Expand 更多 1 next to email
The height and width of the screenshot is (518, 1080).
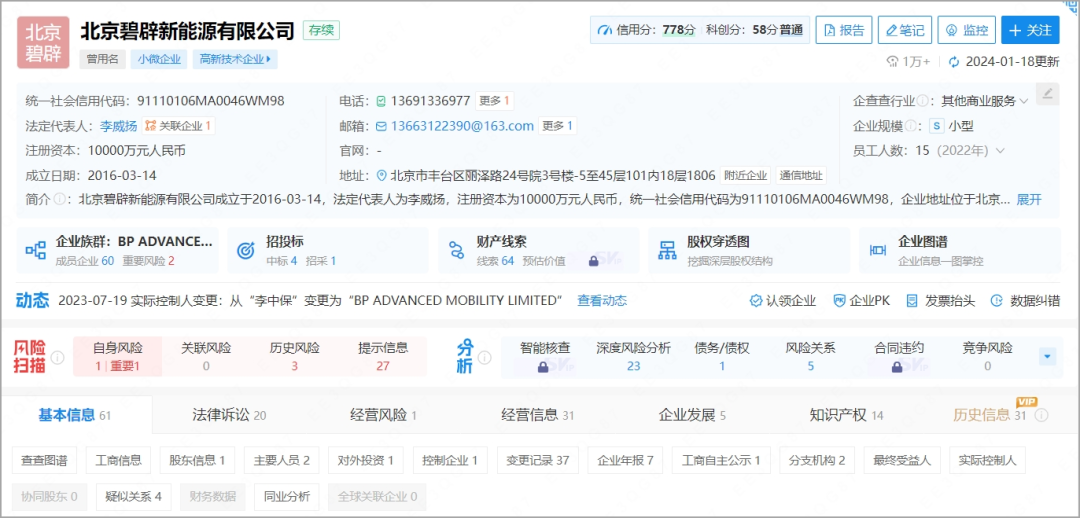coord(557,126)
